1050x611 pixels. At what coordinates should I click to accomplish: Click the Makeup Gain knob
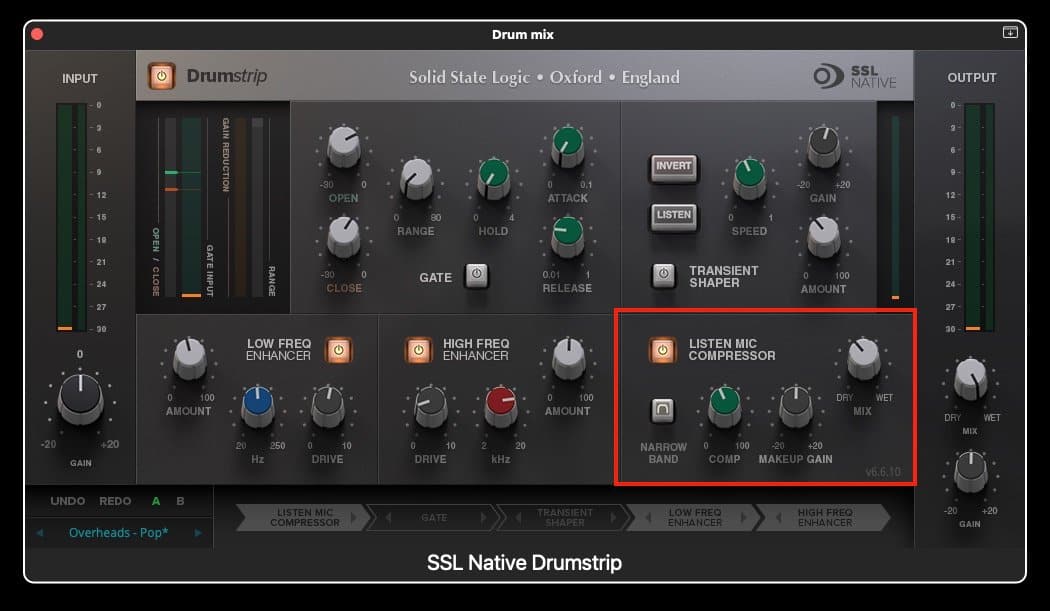pos(796,407)
